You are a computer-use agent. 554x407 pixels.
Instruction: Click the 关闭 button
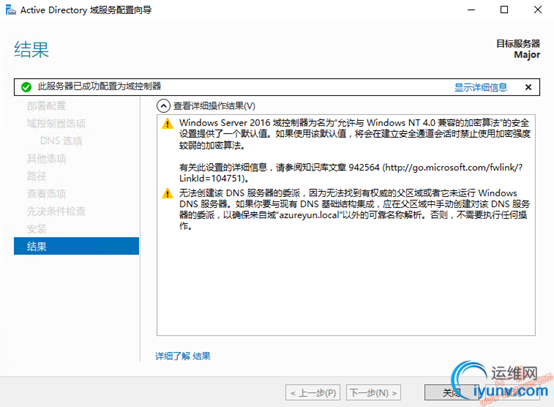pyautogui.click(x=452, y=393)
